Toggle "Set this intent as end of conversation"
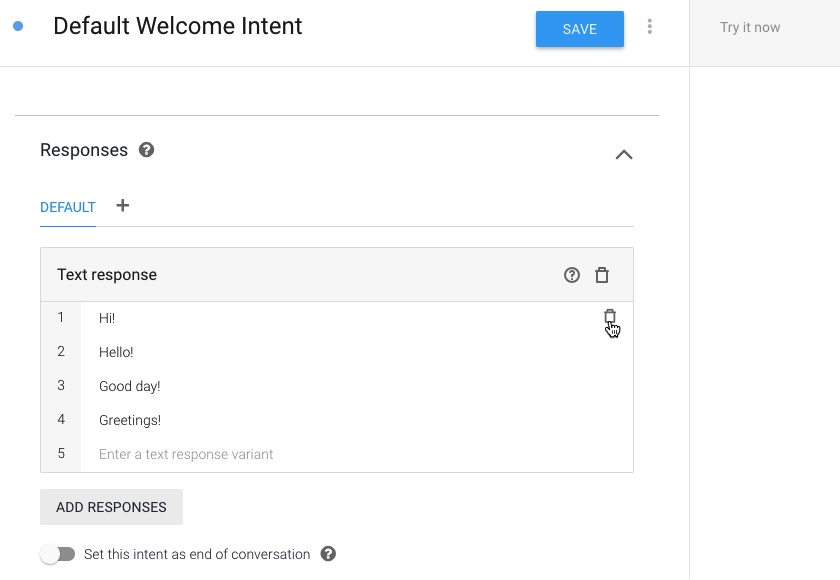 pyautogui.click(x=58, y=554)
